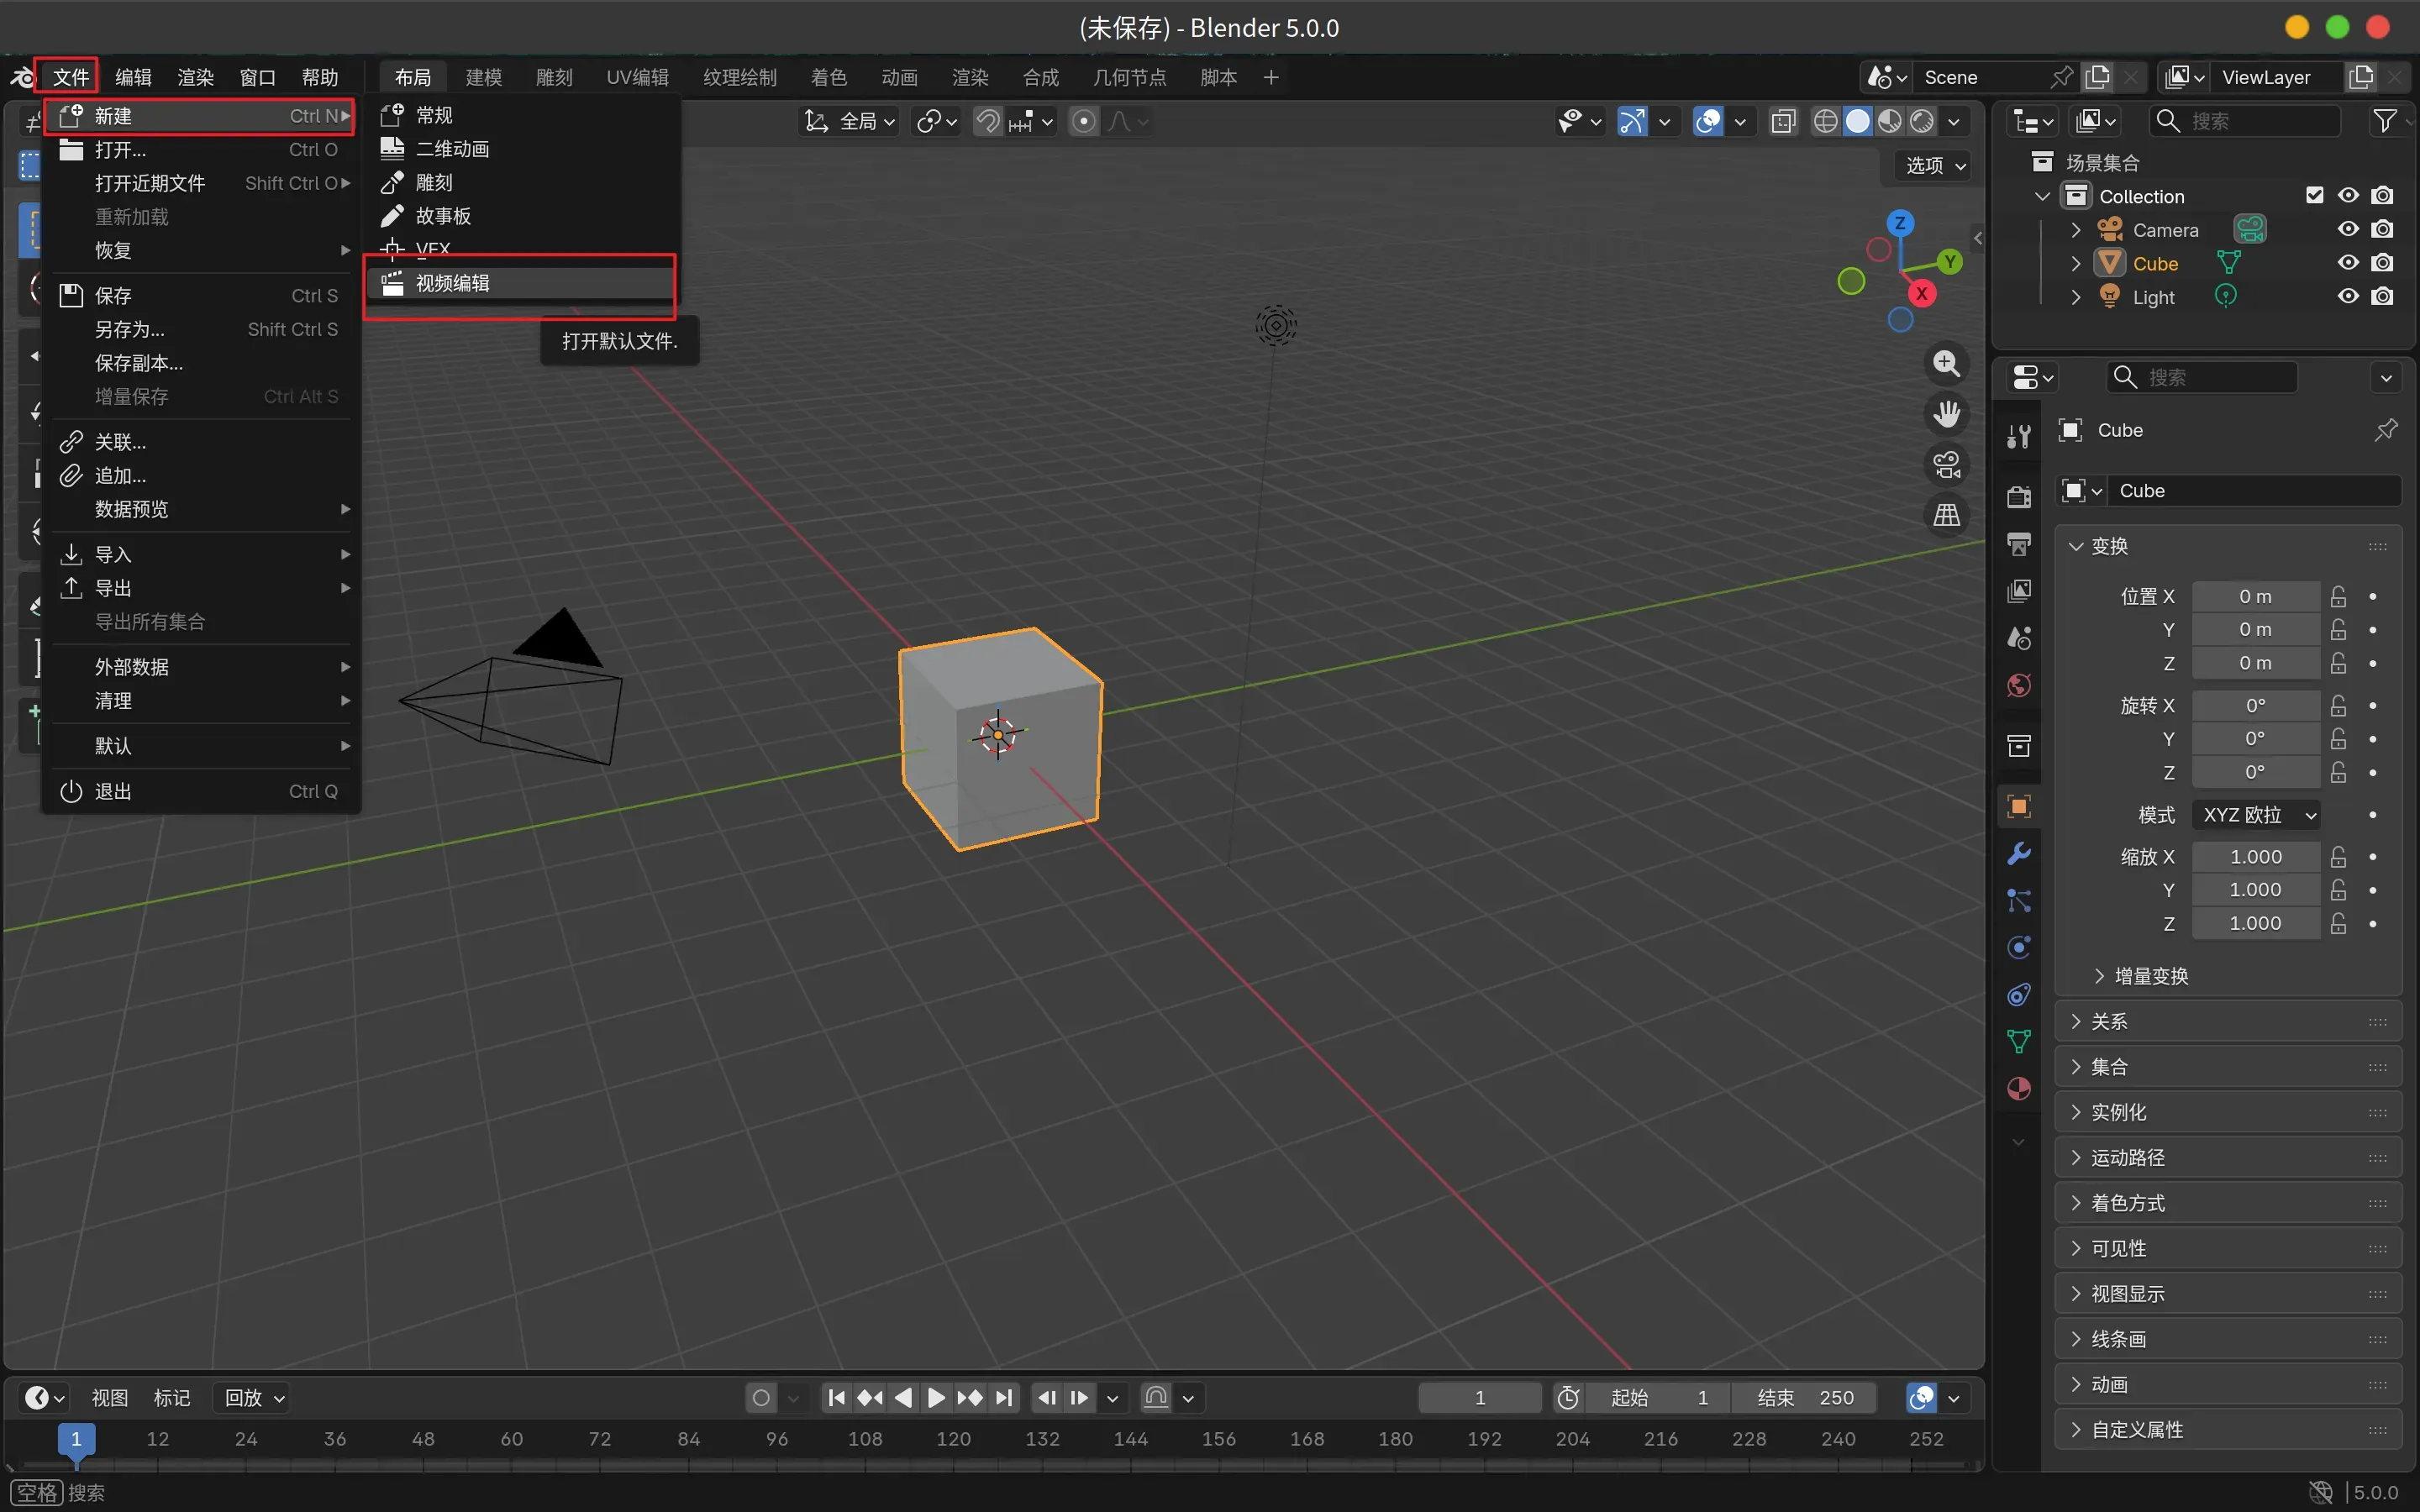Switch to the UV编辑 workspace tab
This screenshot has height=1512, width=2420.
coord(637,77)
